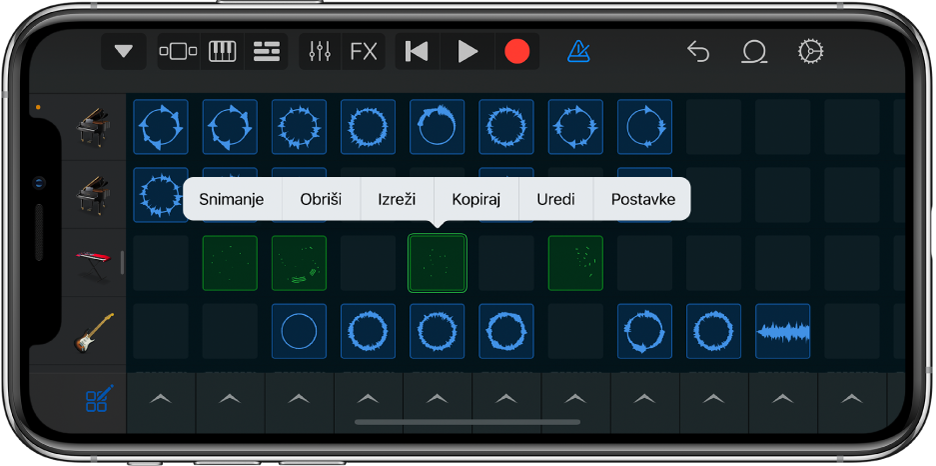Trigger the first column's up-arrow chevron
This screenshot has width=936, height=466.
pos(160,399)
